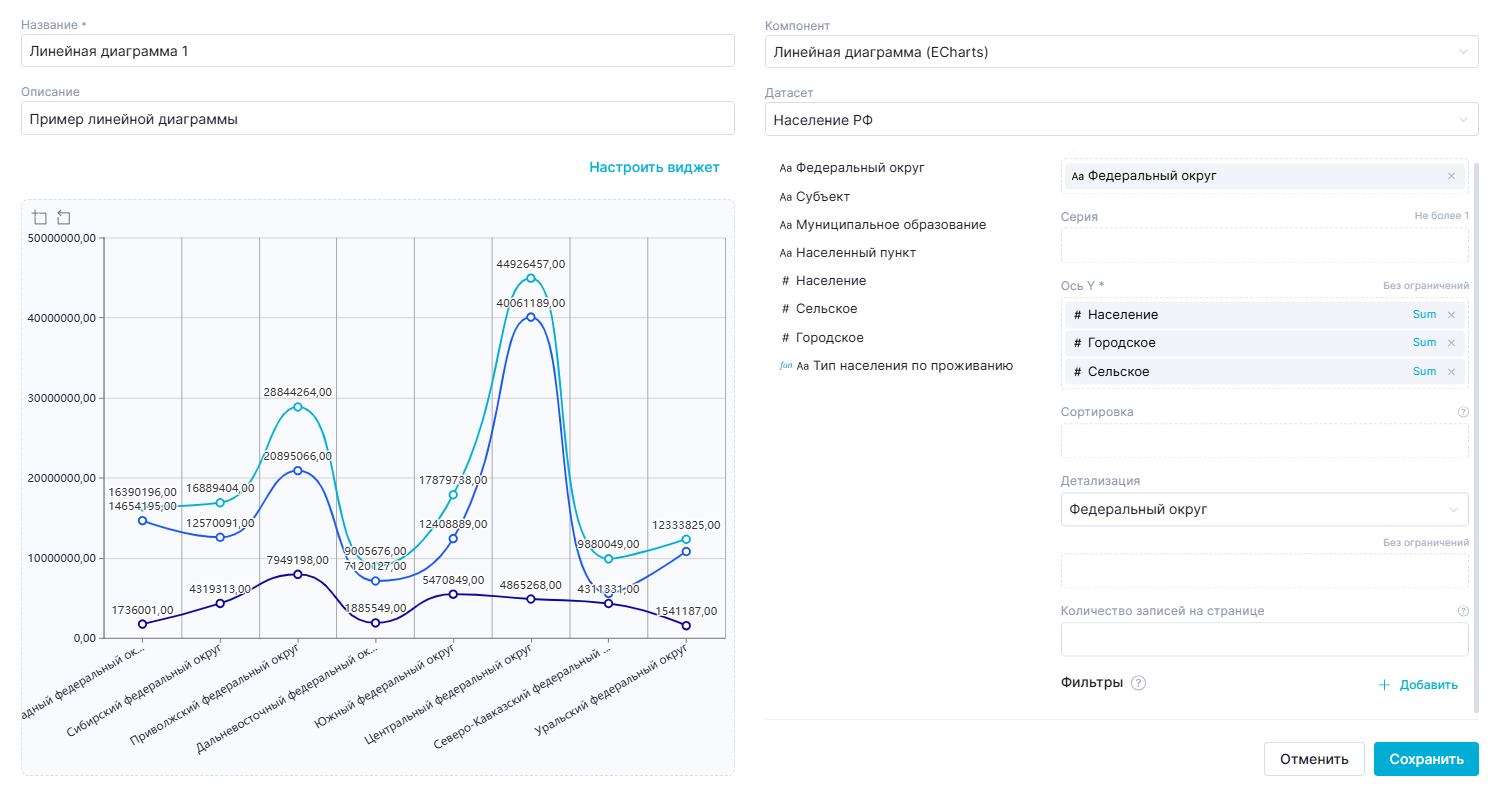Select the Муниципальное образование field in list
Viewport: 1500px width, 792px height.
[x=890, y=225]
